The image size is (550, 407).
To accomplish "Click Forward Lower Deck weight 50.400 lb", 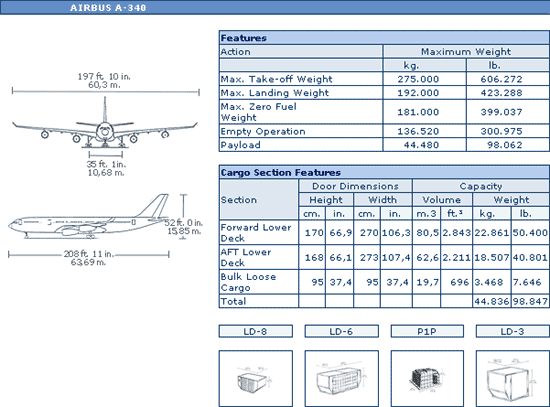I will 530,233.
